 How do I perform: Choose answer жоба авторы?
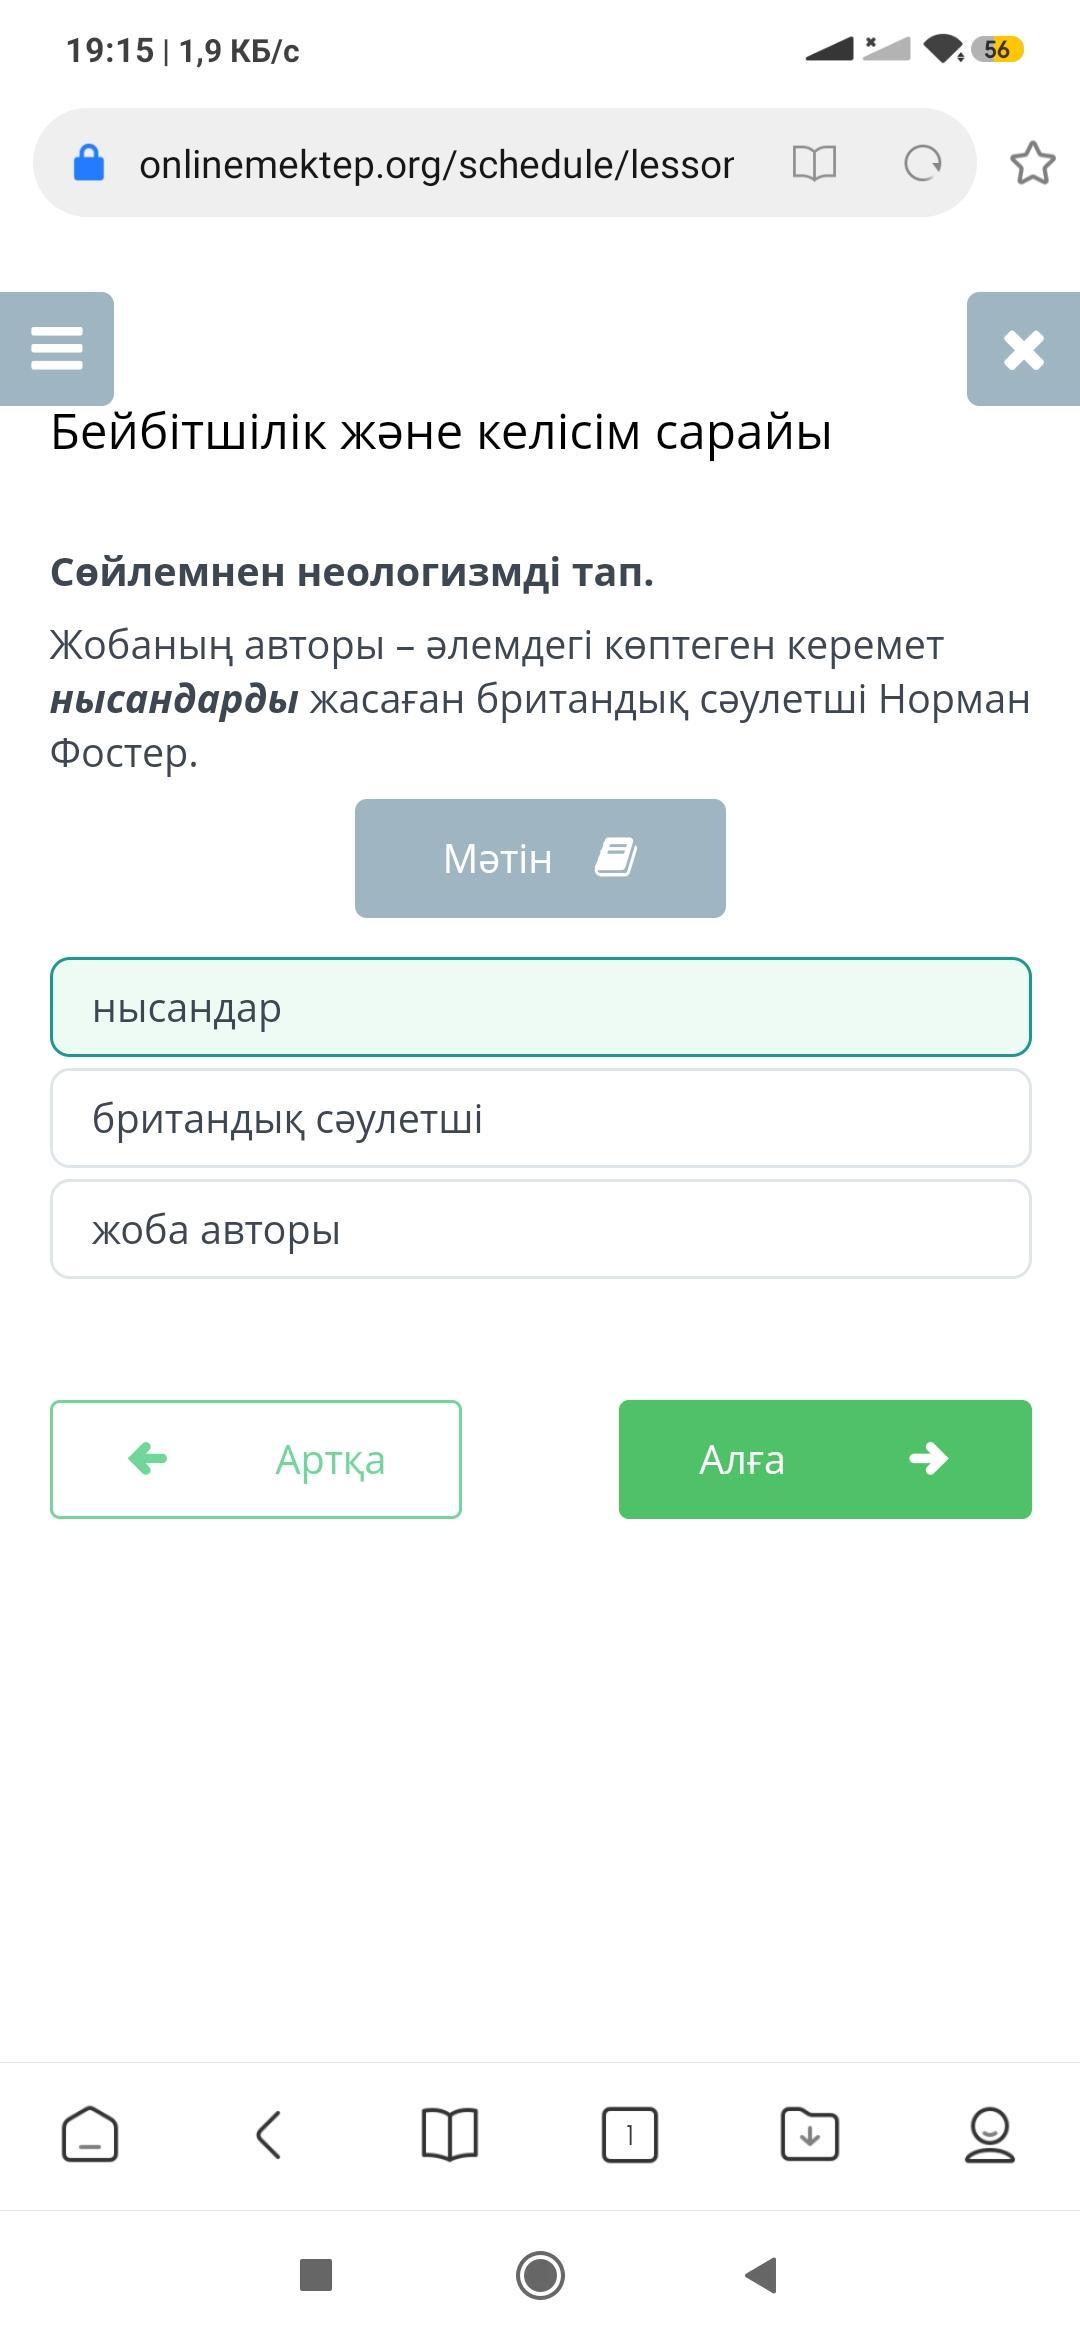540,1229
